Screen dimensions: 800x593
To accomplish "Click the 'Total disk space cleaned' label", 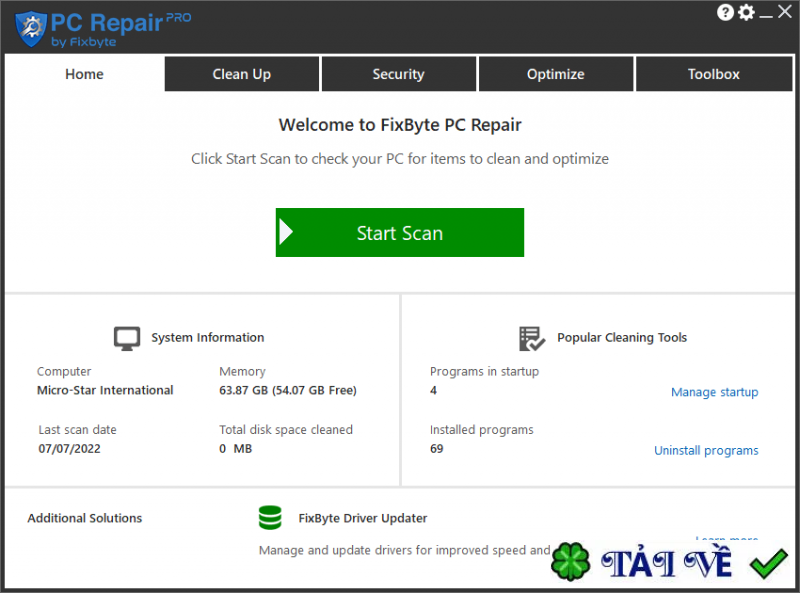I will coord(286,430).
